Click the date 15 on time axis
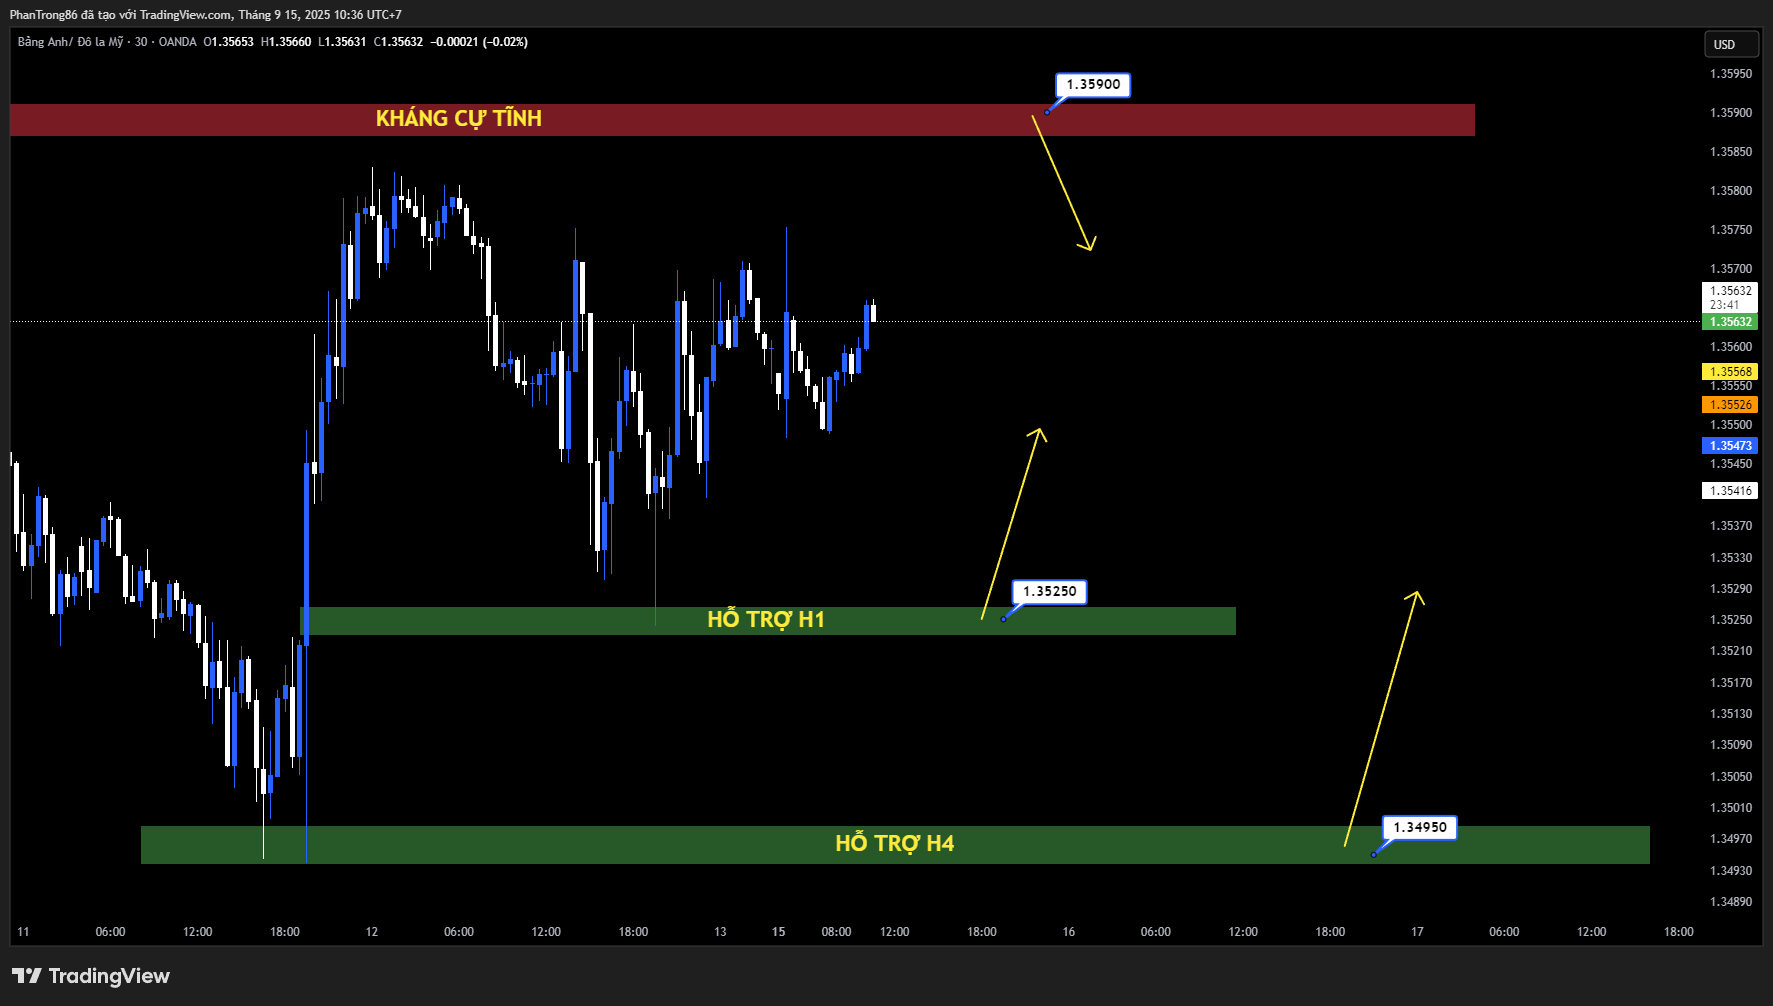The height and width of the screenshot is (1006, 1773). tap(779, 932)
